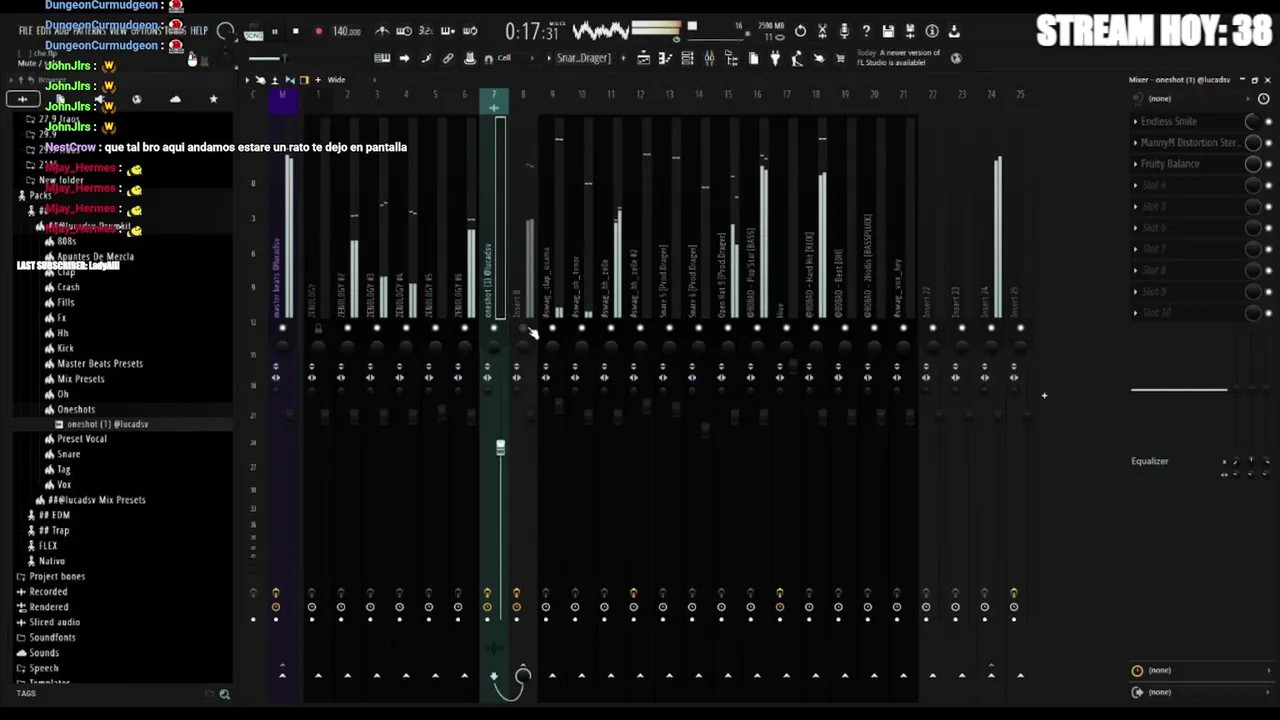Open the Snar..Drager pattern selector
Viewport: 1280px width, 720px height.
[583, 58]
